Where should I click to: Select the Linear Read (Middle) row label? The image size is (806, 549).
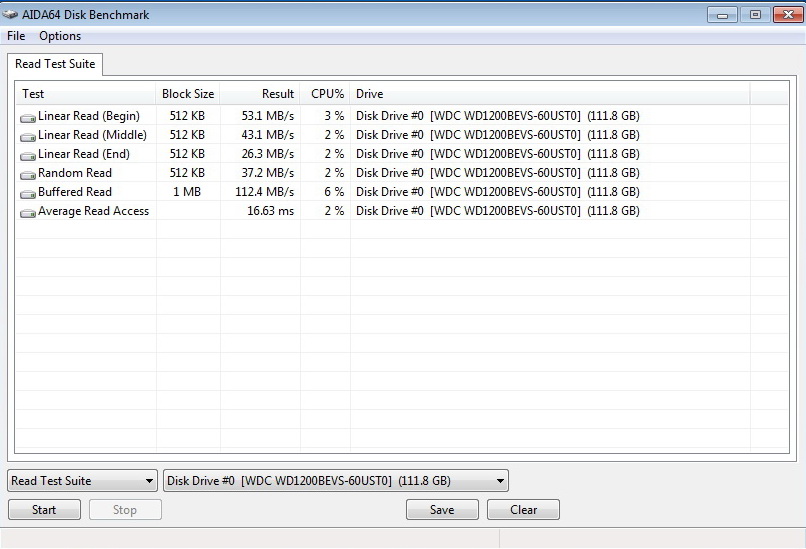(93, 135)
